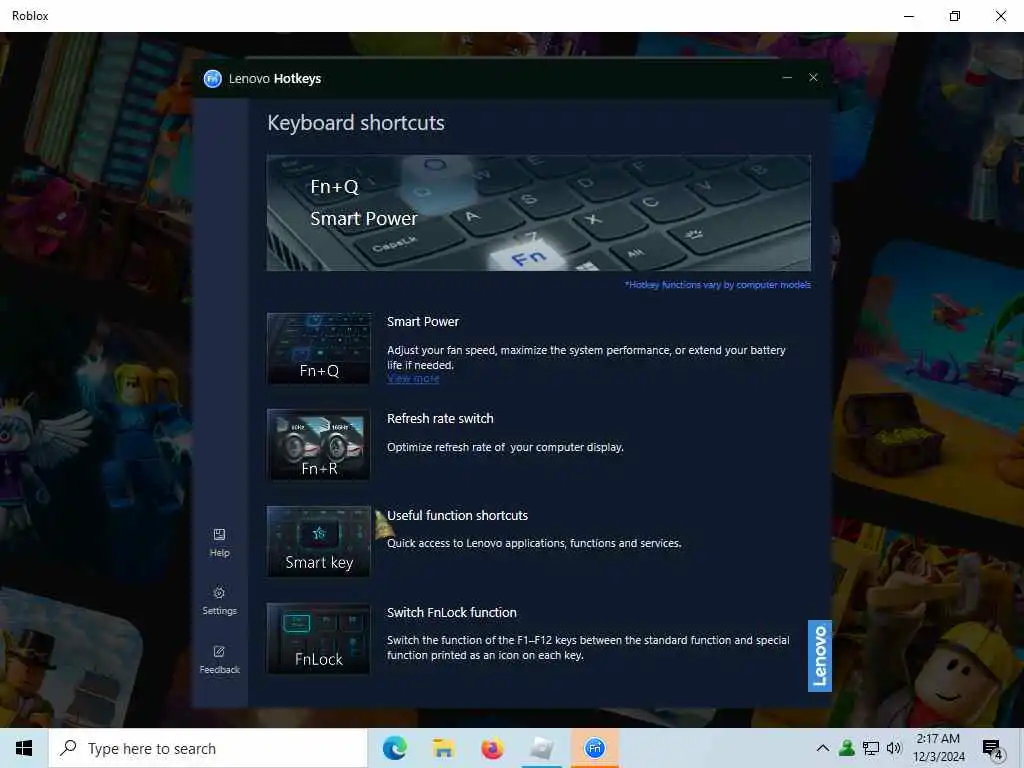Open File Explorer from the taskbar

point(443,748)
